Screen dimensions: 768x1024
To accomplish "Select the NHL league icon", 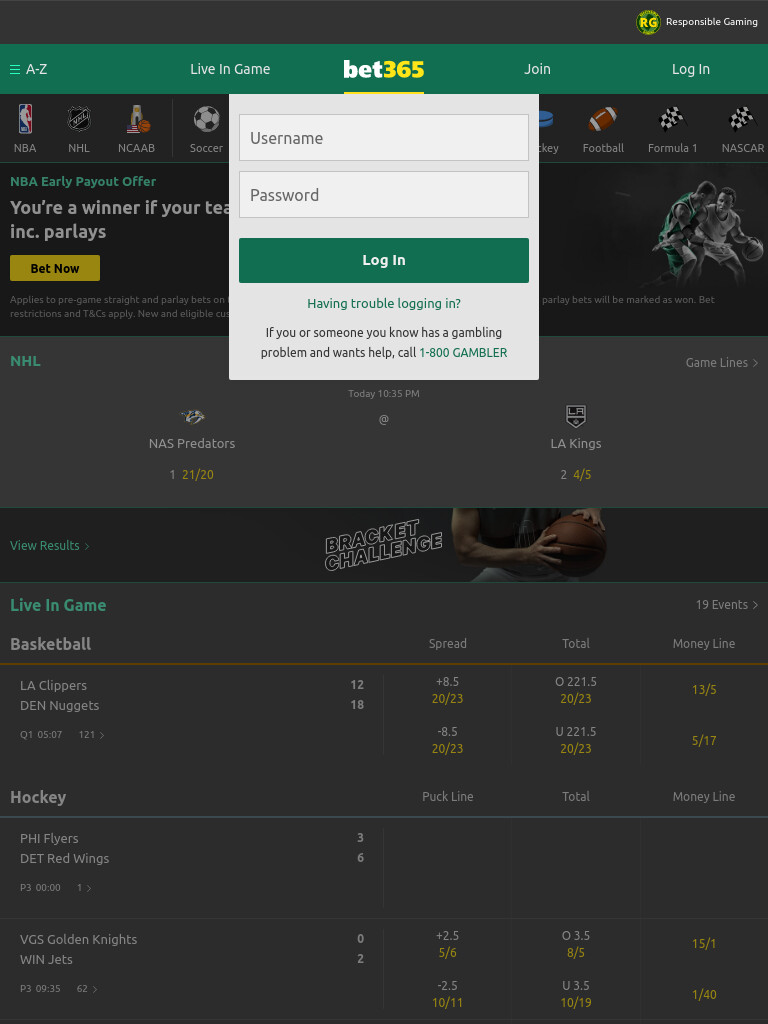I will click(79, 119).
